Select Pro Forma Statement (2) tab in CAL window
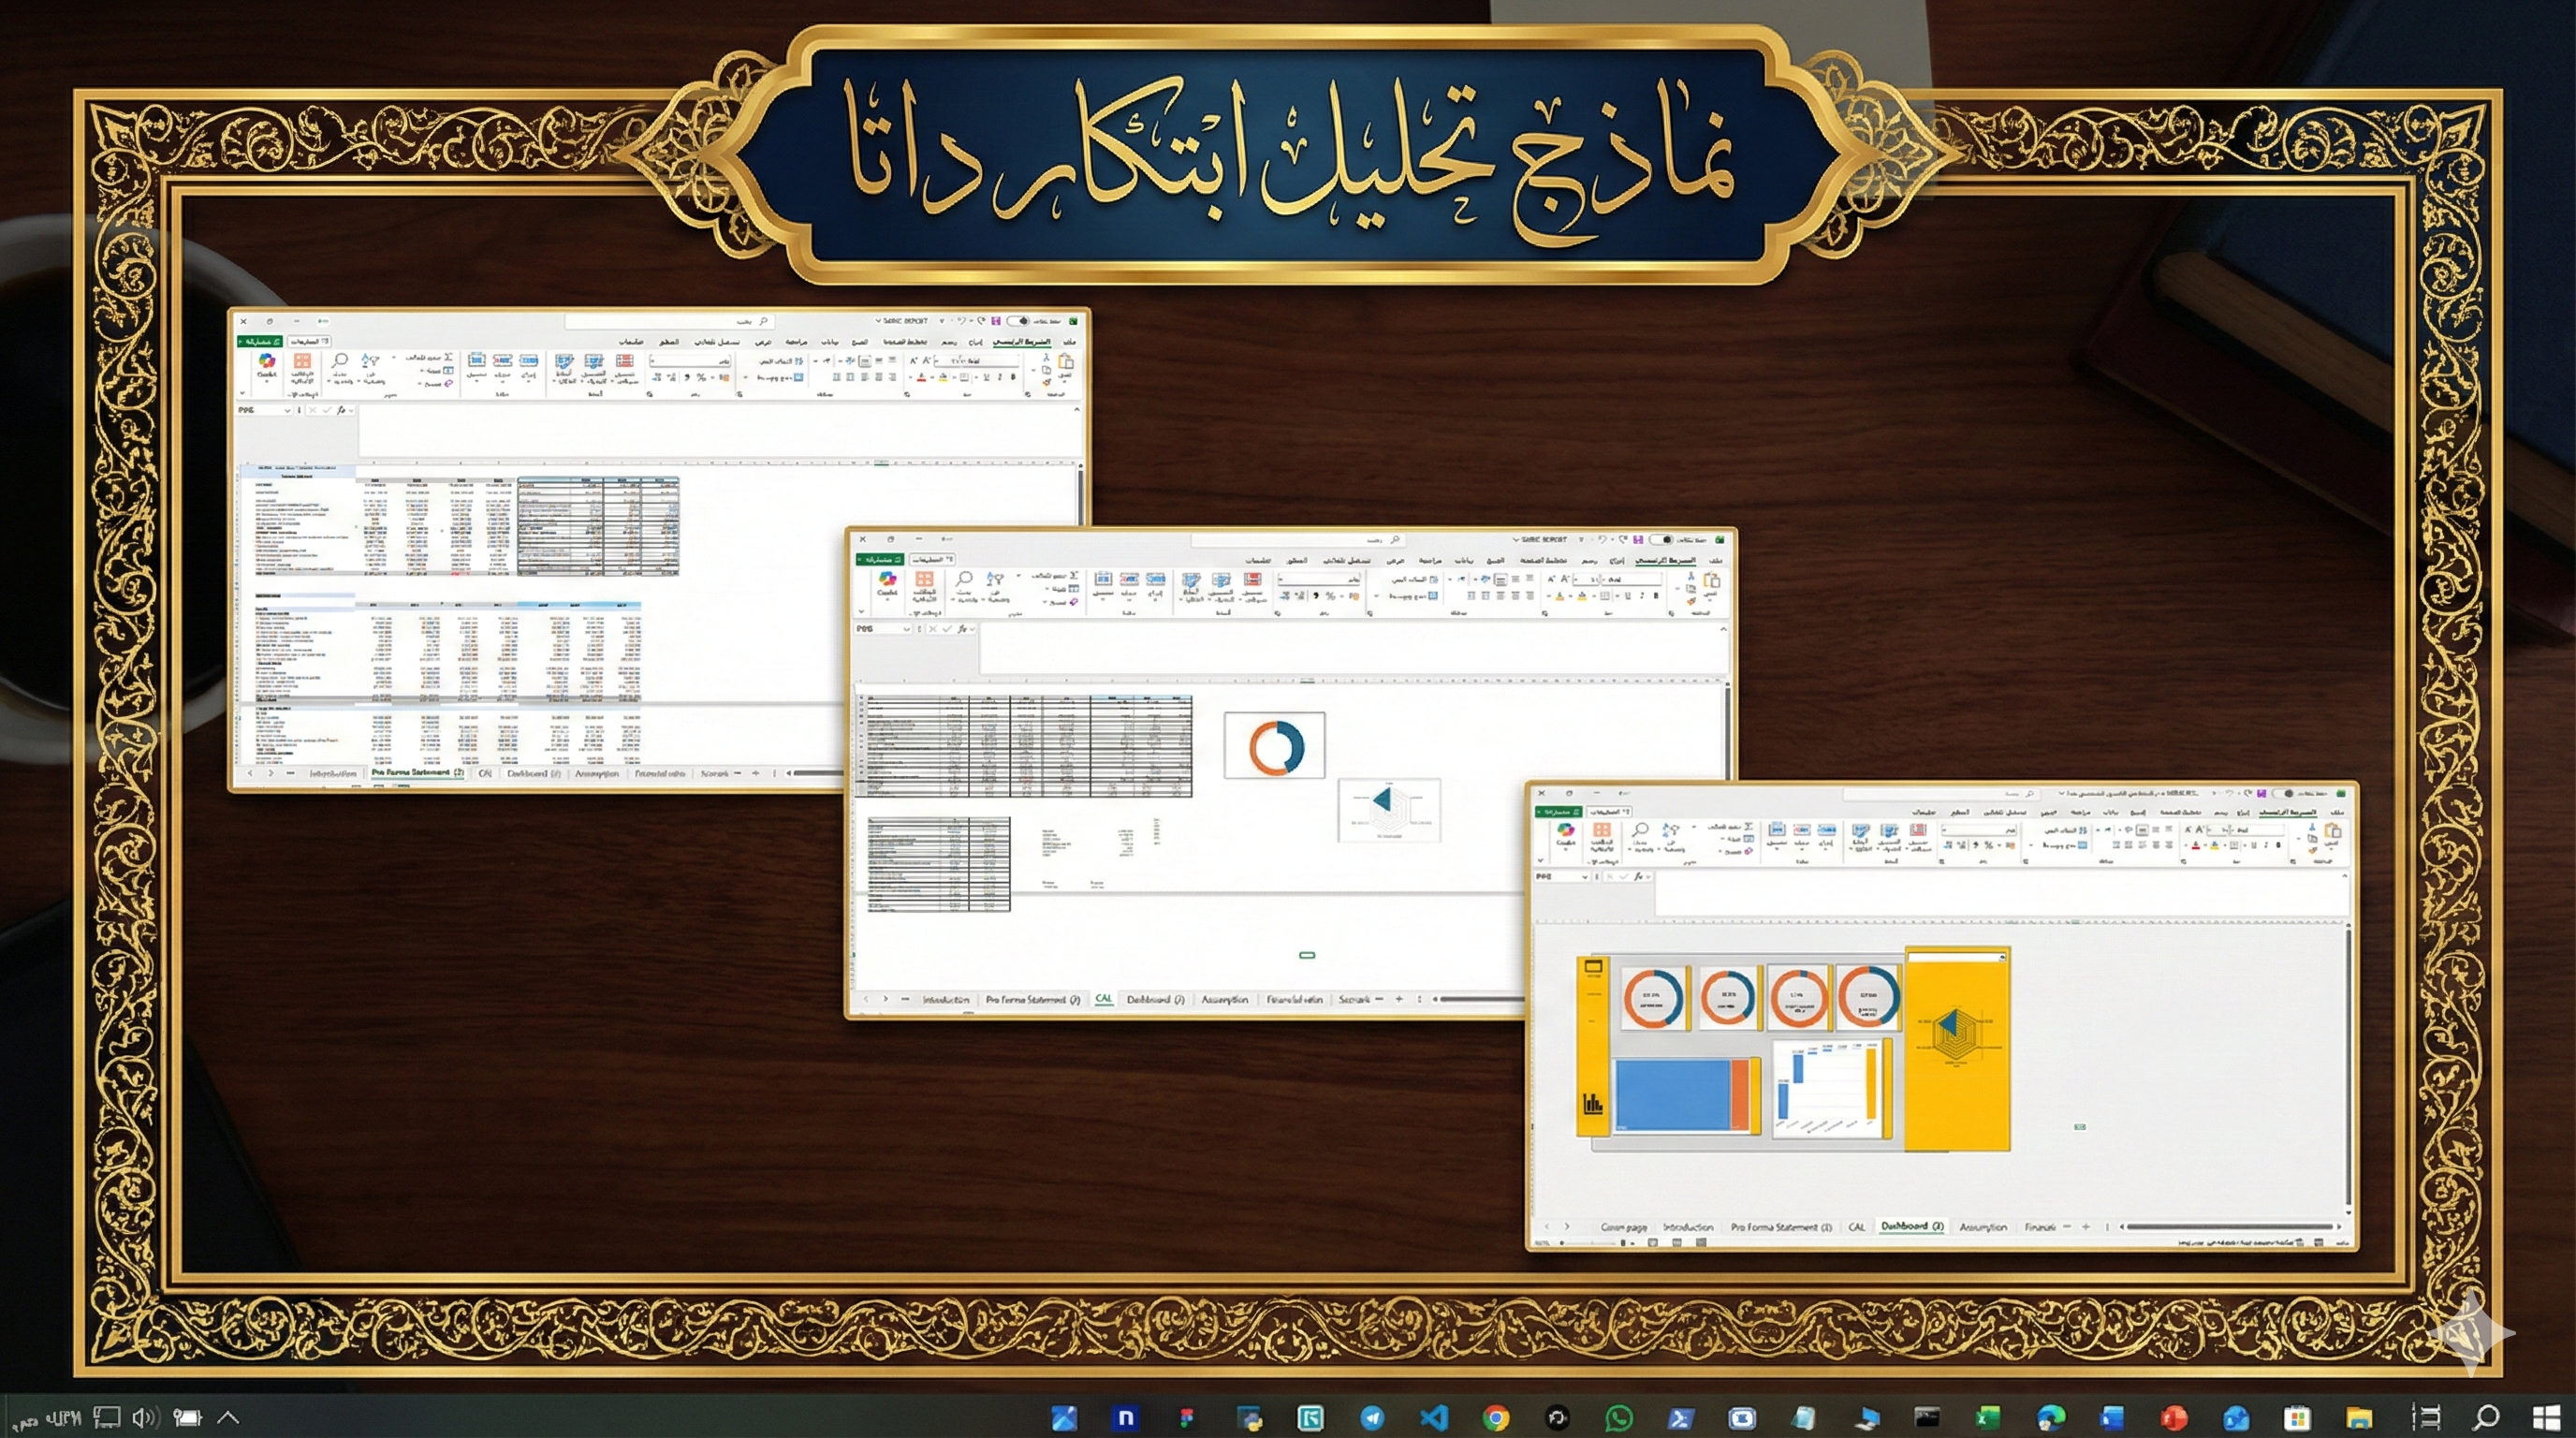Screen dimensions: 2576x1438 (x=1032, y=999)
